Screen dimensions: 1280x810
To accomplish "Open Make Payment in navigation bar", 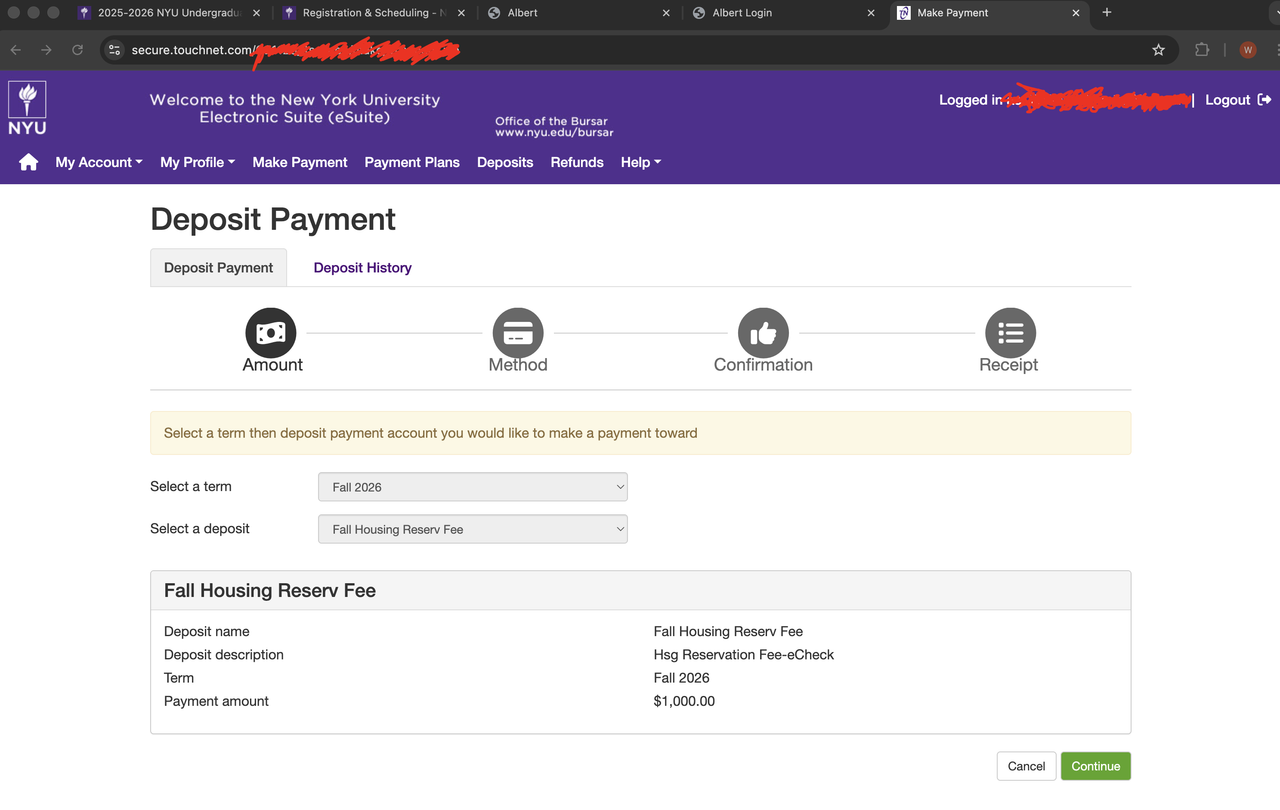I will point(300,162).
